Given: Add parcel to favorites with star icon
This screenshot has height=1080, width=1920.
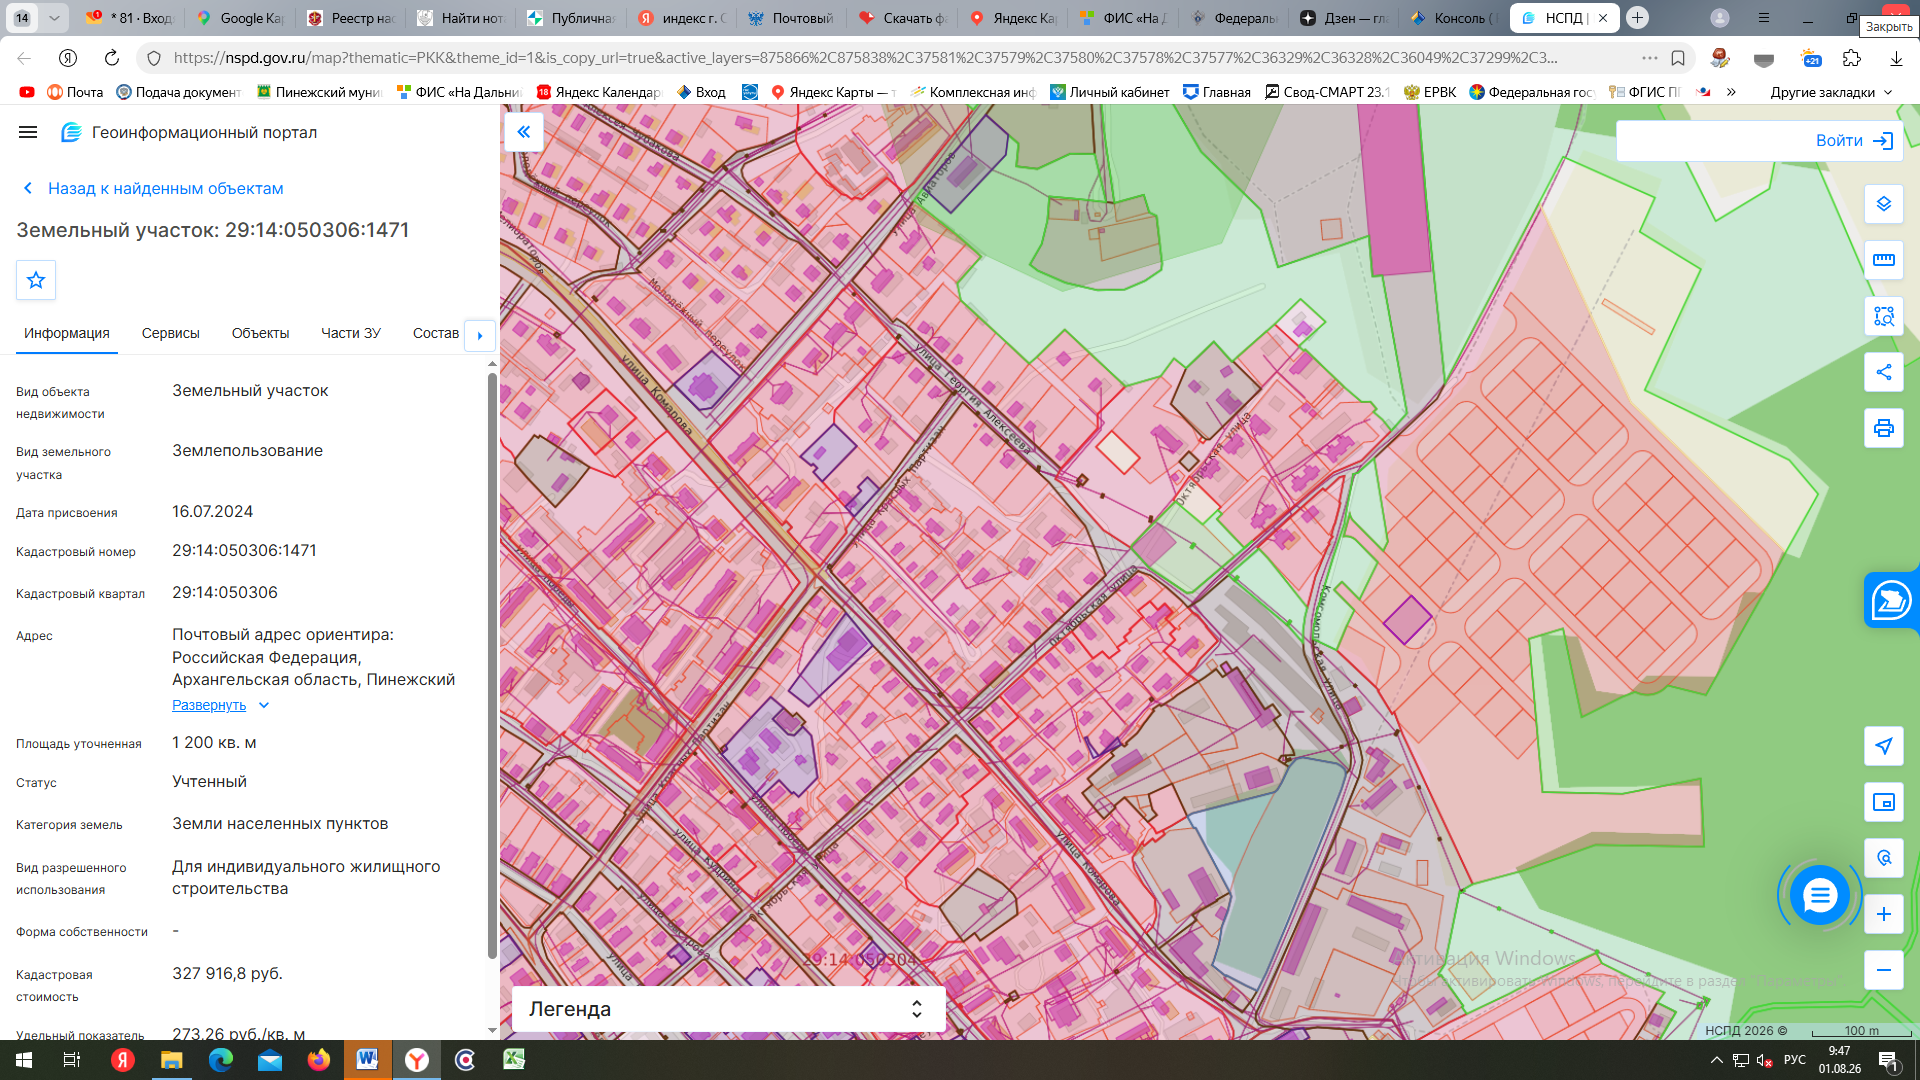Looking at the screenshot, I should pos(36,280).
